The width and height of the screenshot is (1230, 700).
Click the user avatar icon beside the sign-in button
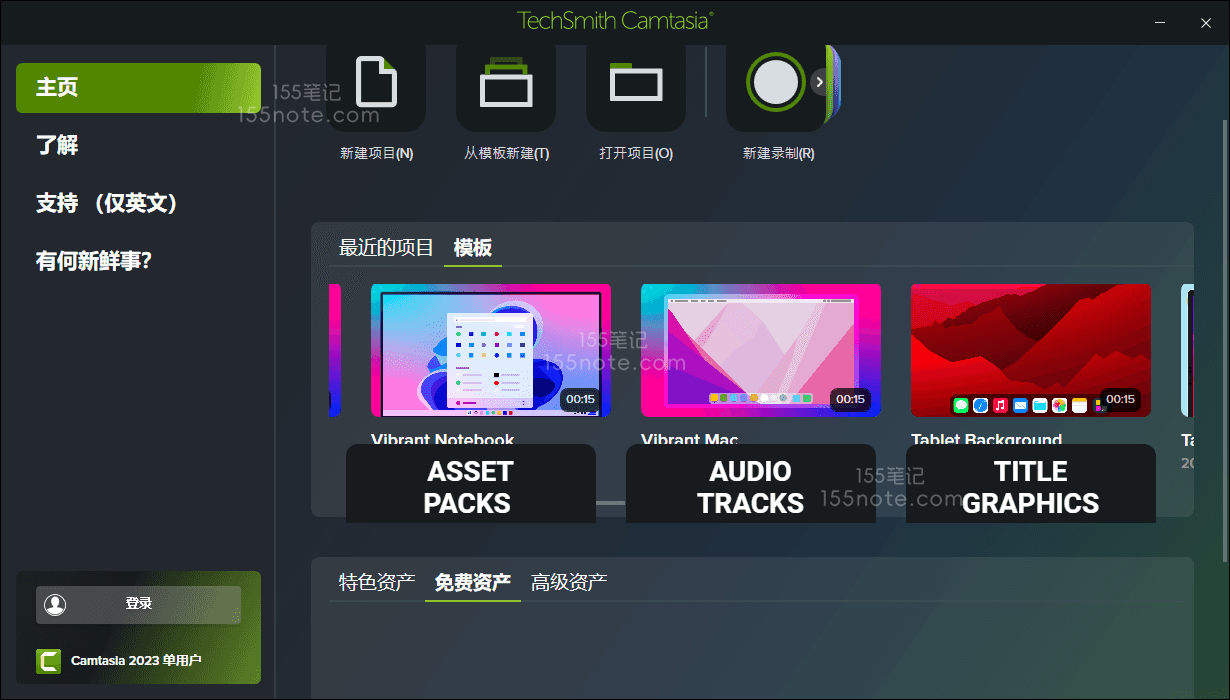click(x=56, y=604)
